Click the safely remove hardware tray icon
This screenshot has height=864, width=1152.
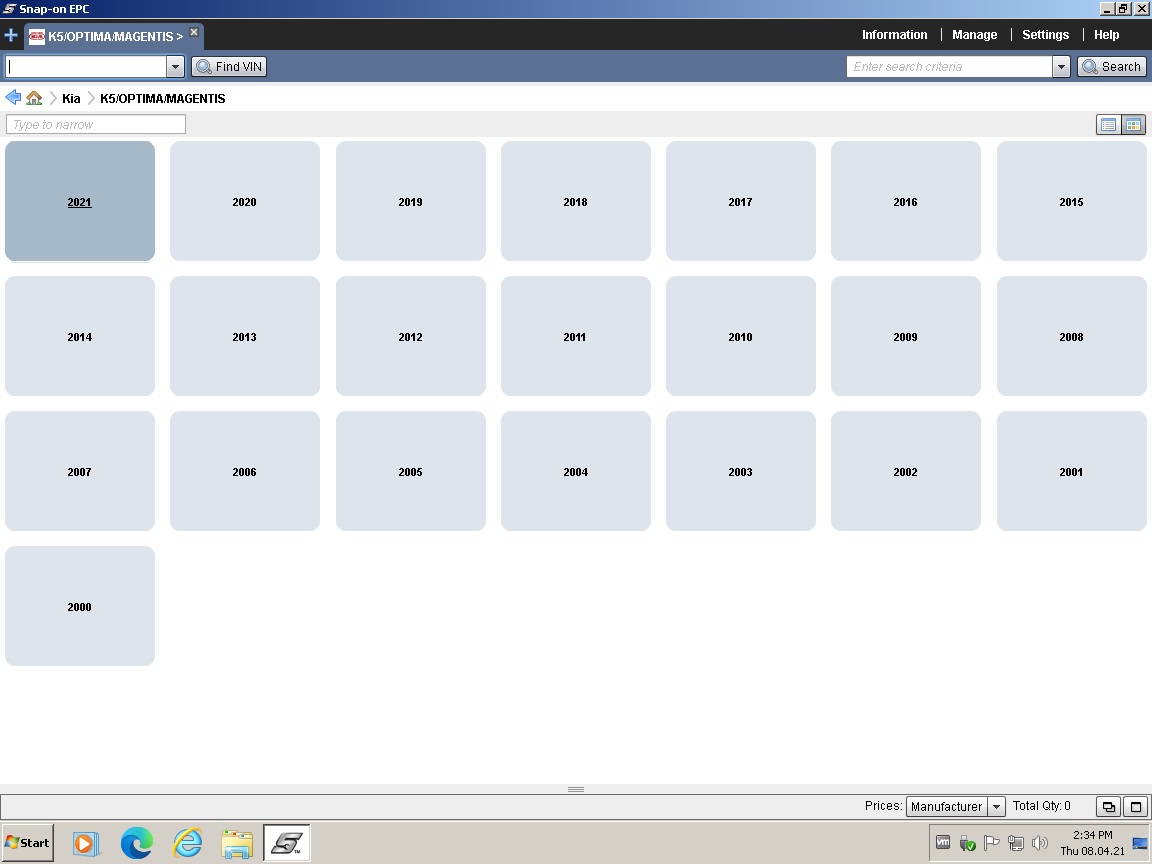pyautogui.click(x=968, y=843)
